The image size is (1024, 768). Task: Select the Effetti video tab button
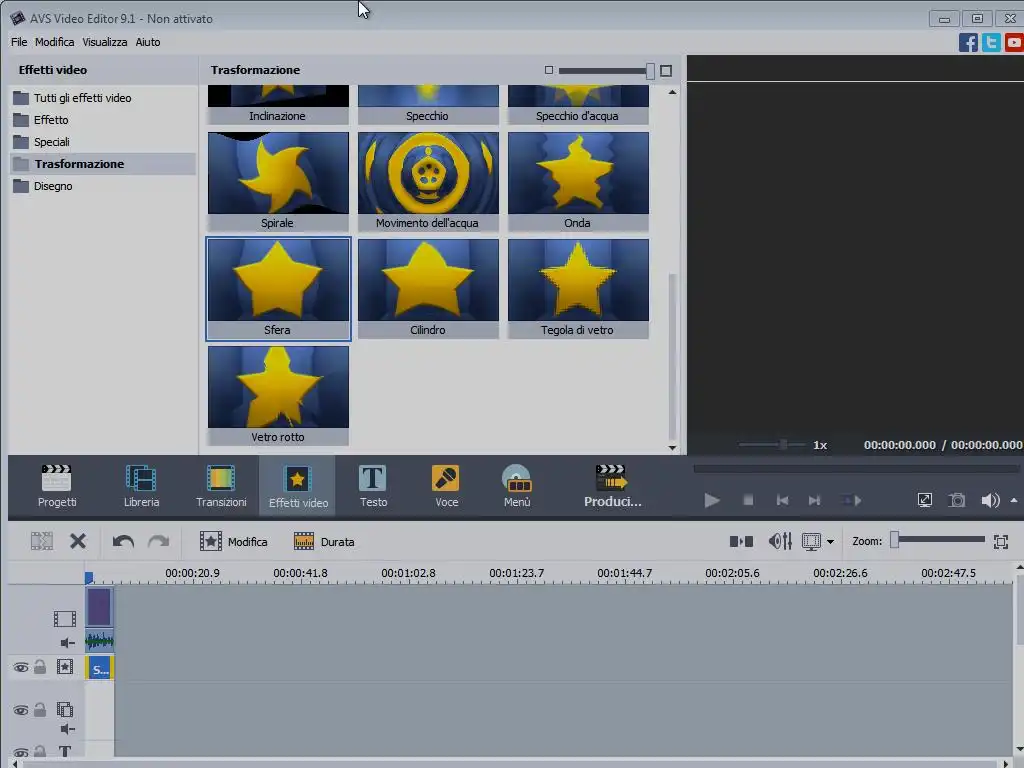(x=298, y=486)
